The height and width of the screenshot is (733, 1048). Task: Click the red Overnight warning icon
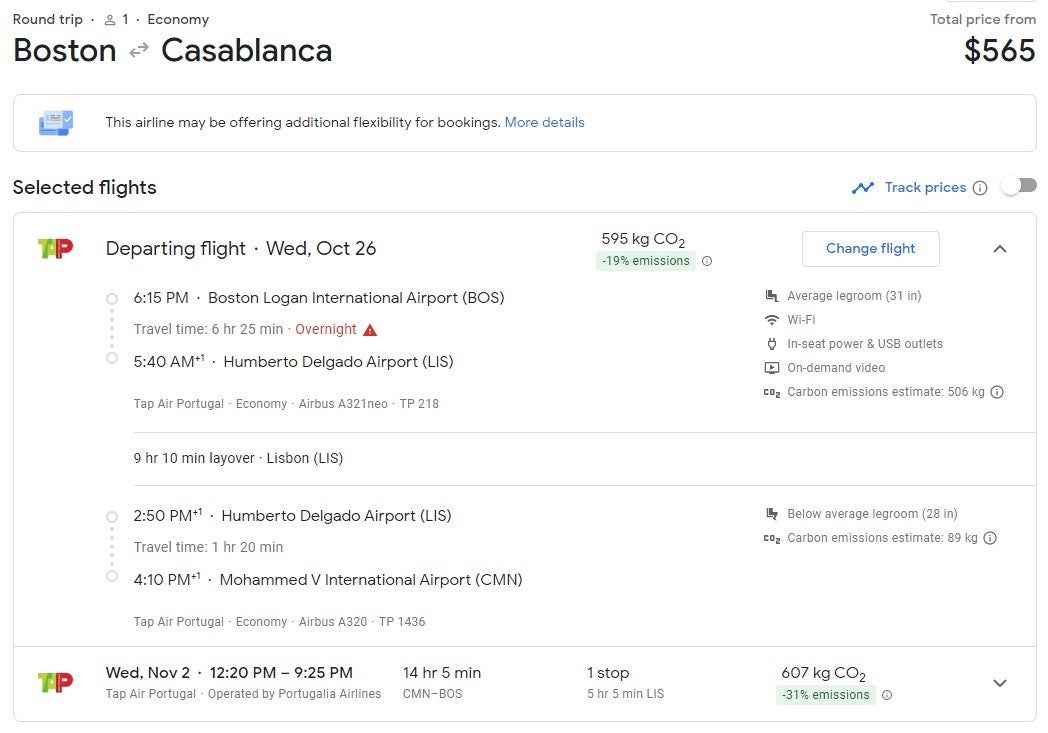370,330
